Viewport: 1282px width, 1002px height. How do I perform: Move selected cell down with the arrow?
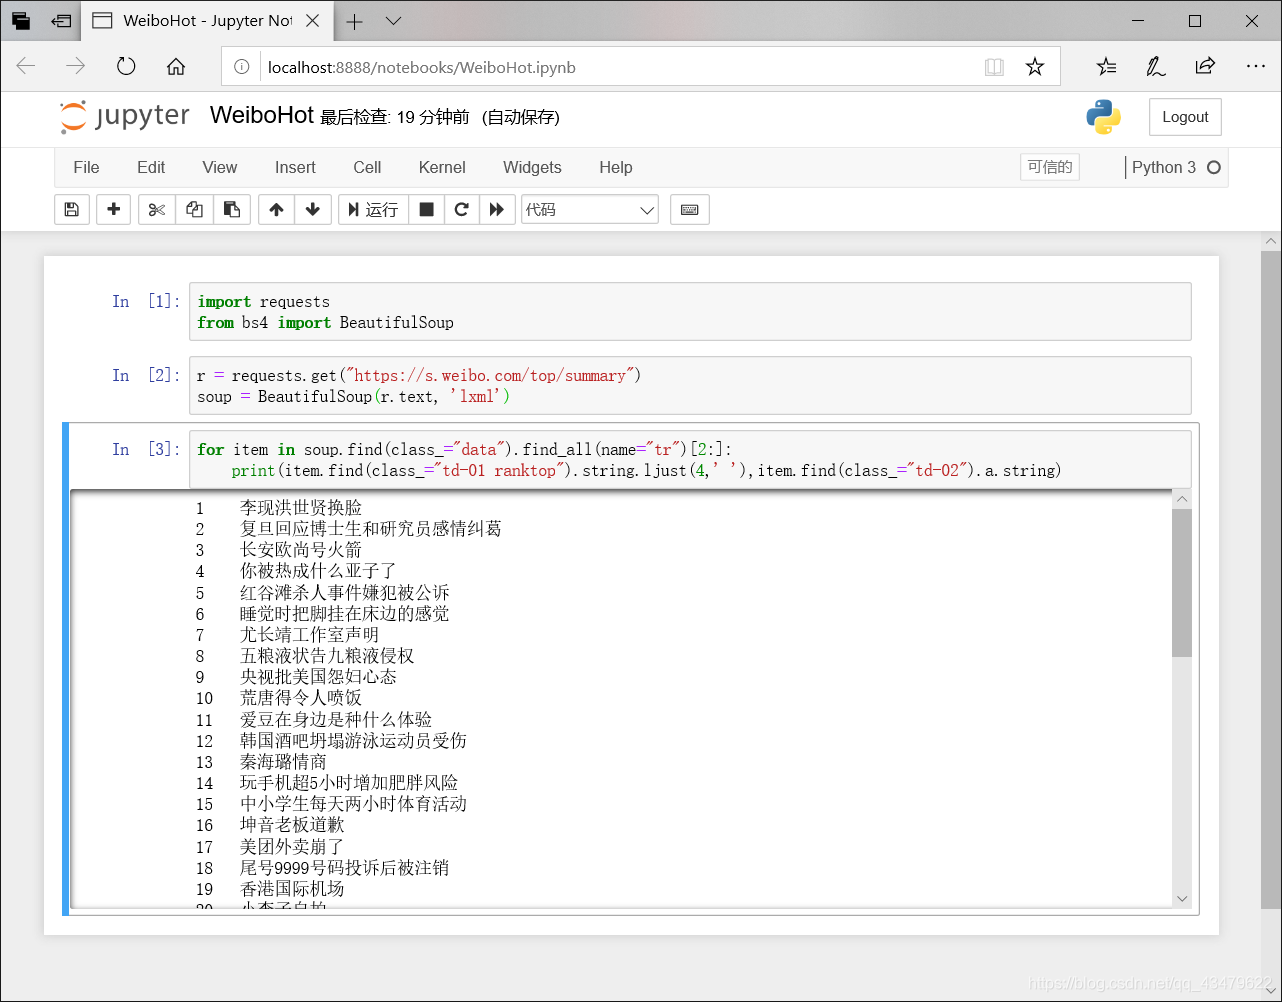pos(313,209)
